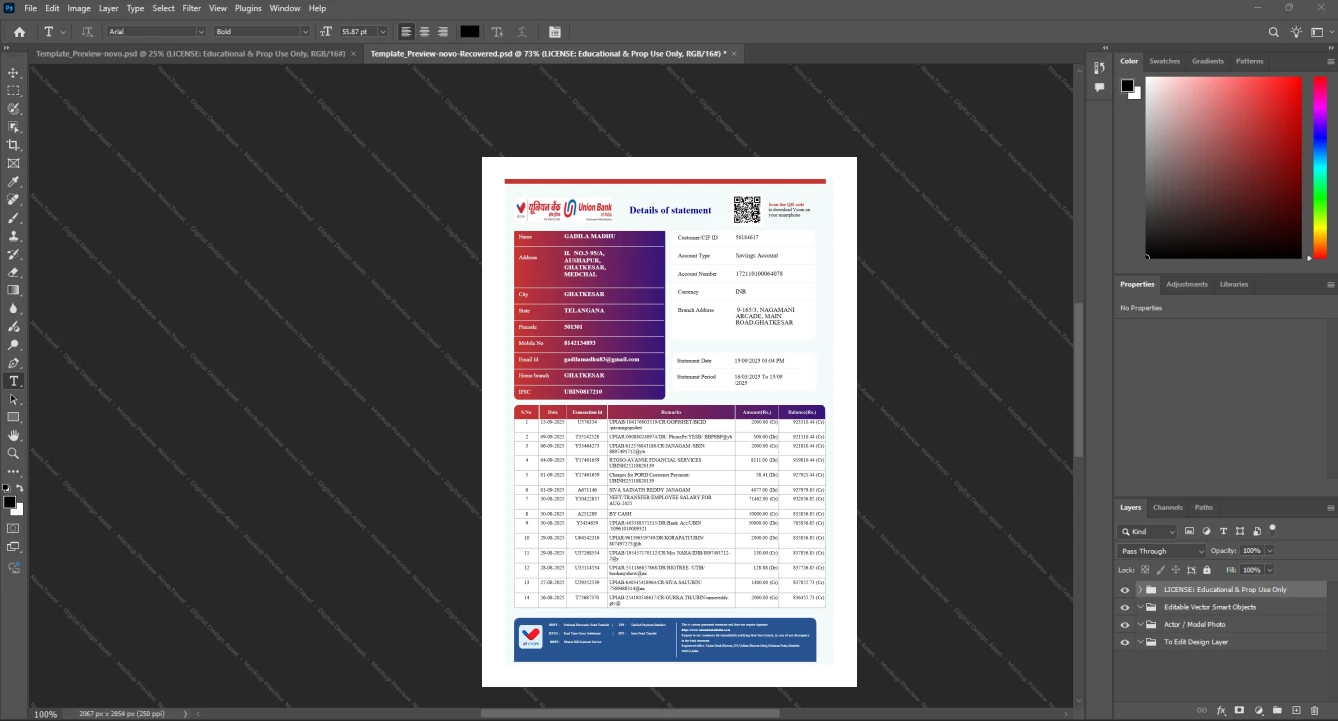Click Create new layer icon
The height and width of the screenshot is (721, 1338).
click(1297, 710)
